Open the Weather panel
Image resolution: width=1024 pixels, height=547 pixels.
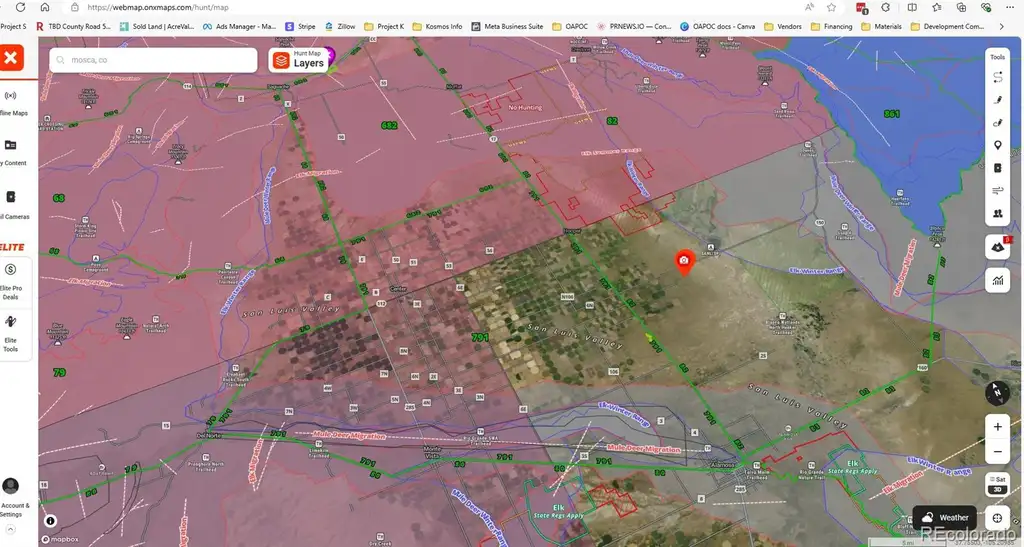944,518
